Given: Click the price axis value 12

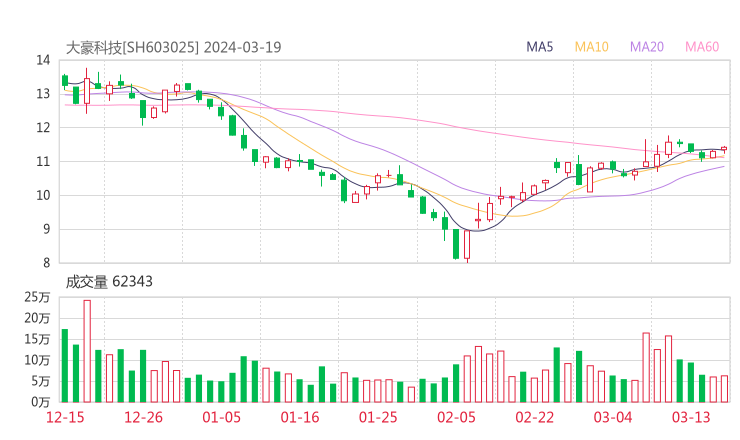Looking at the screenshot, I should 43,127.
